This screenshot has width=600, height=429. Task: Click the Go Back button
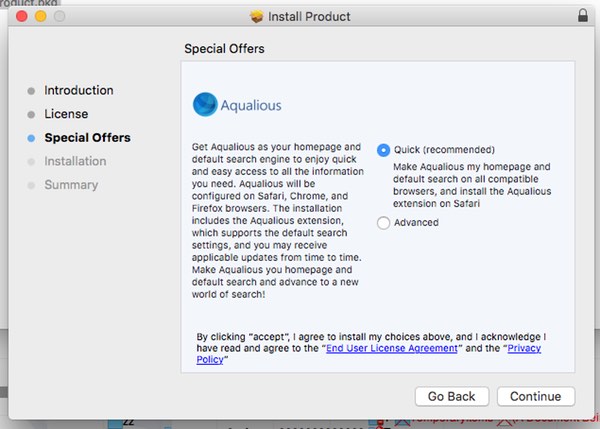[452, 396]
